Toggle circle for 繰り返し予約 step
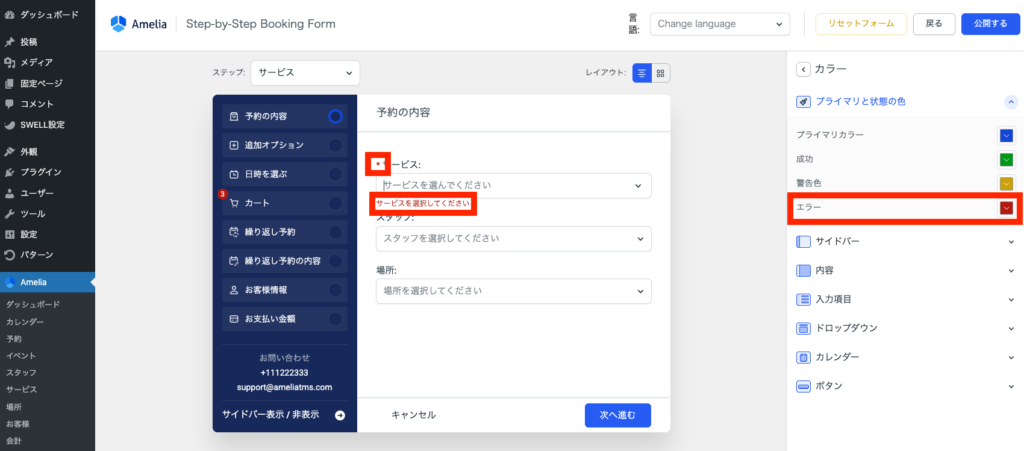 pos(335,232)
